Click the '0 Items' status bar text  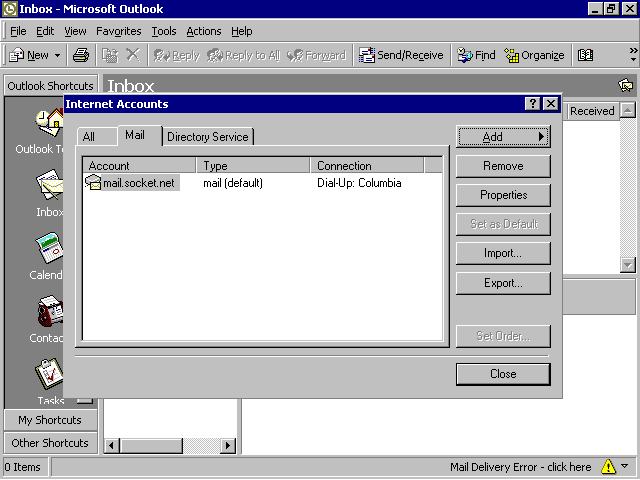23,467
